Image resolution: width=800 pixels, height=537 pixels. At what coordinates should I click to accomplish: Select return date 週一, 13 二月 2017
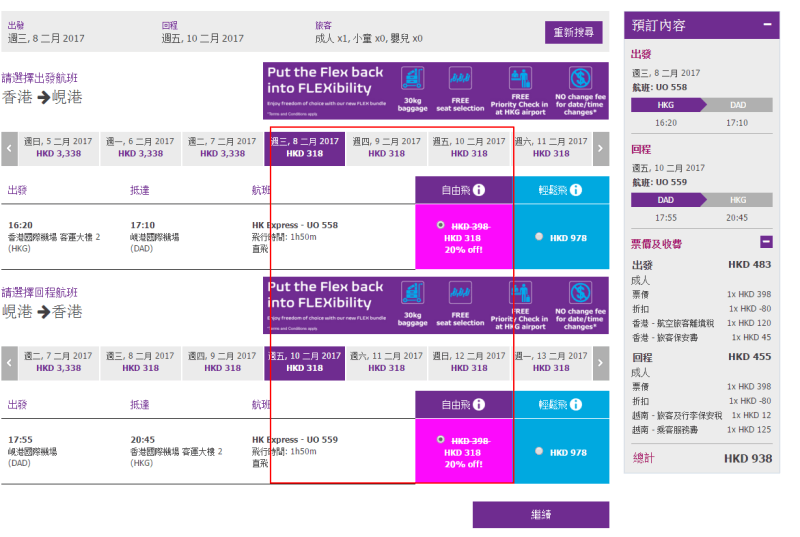click(x=551, y=363)
